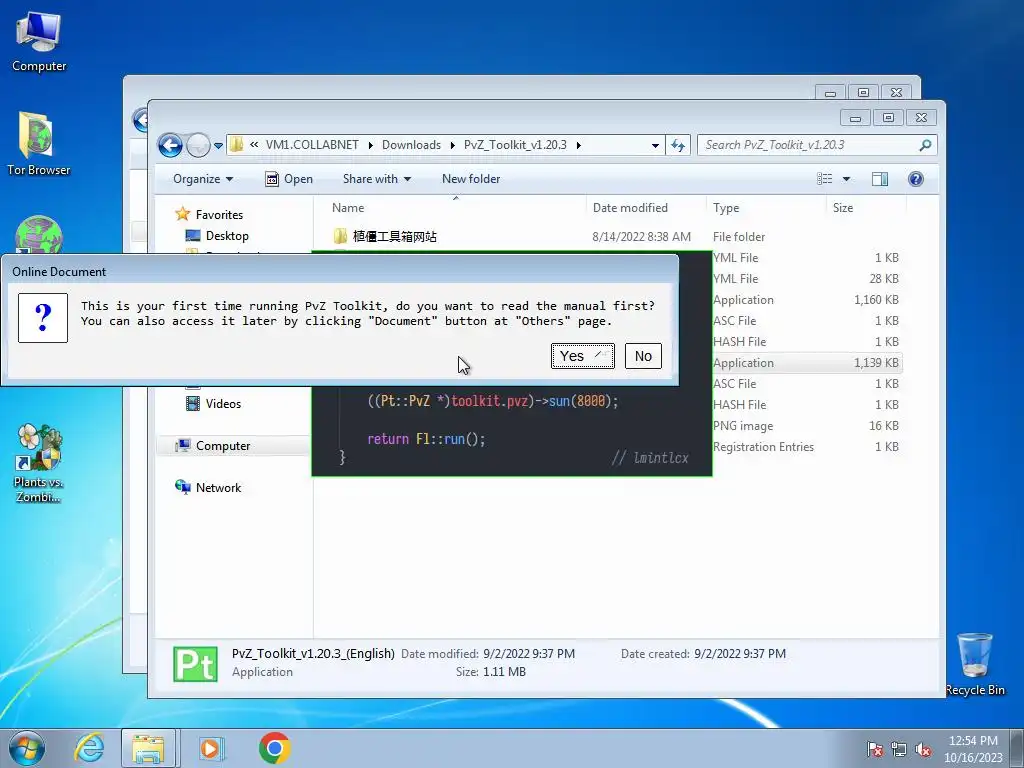
Task: Launch Internet Explorer from taskbar
Action: point(89,748)
